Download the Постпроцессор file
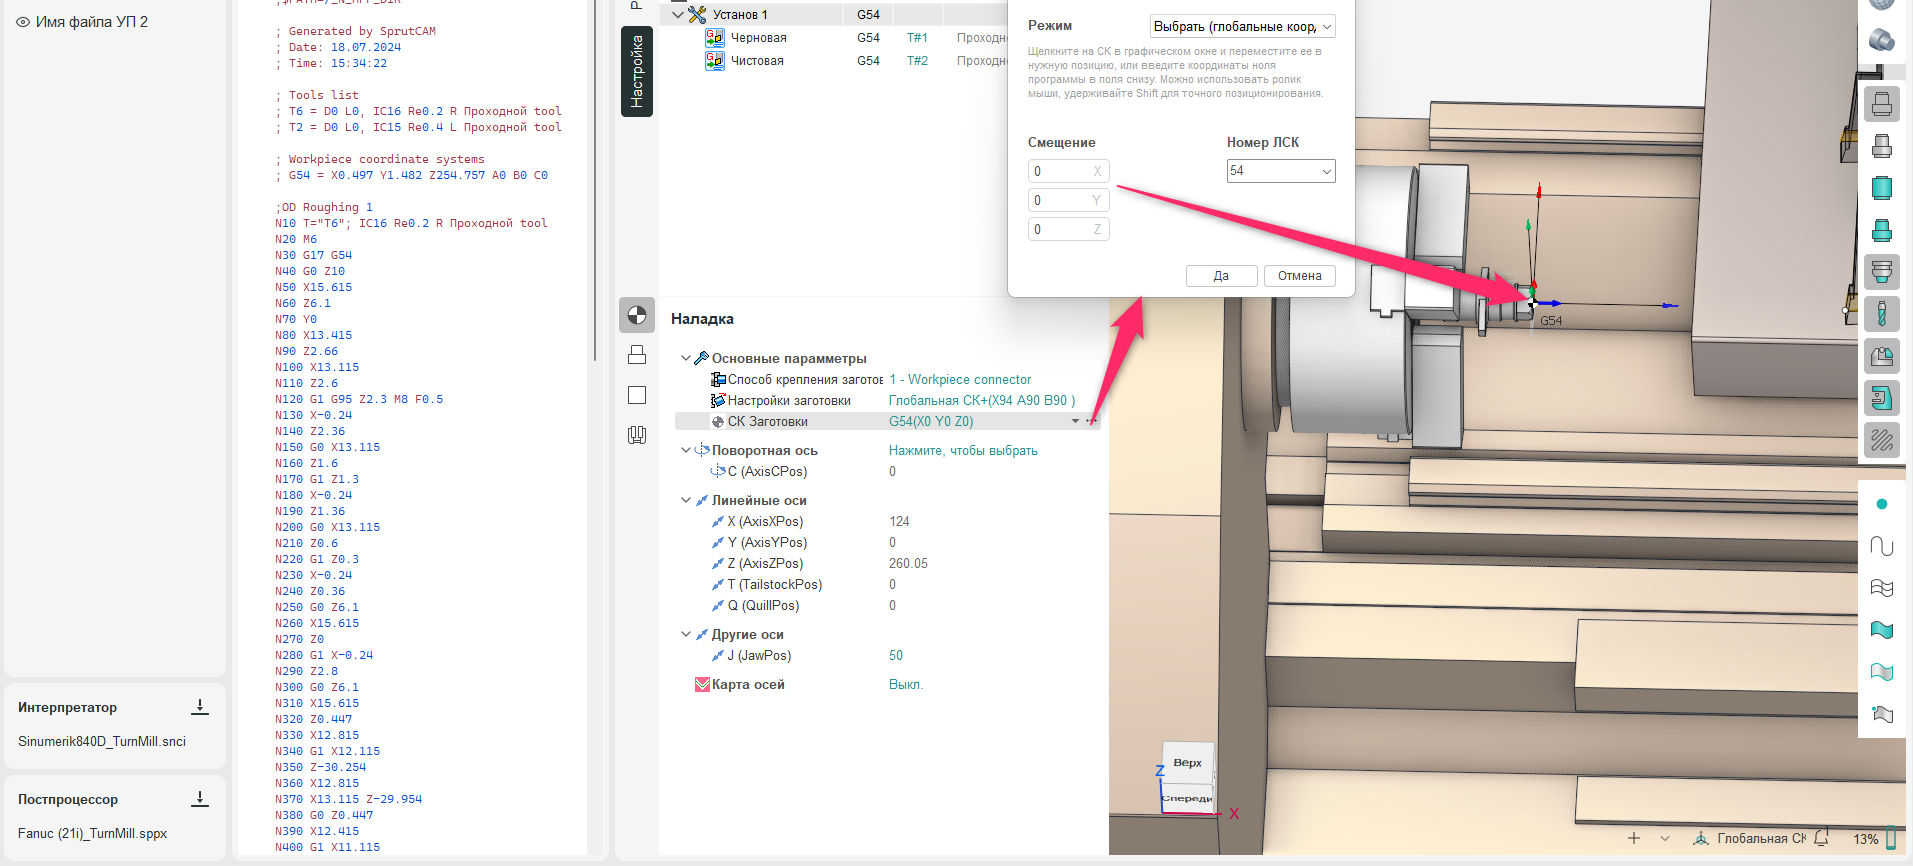Screen dimensions: 1913x866 tap(200, 799)
